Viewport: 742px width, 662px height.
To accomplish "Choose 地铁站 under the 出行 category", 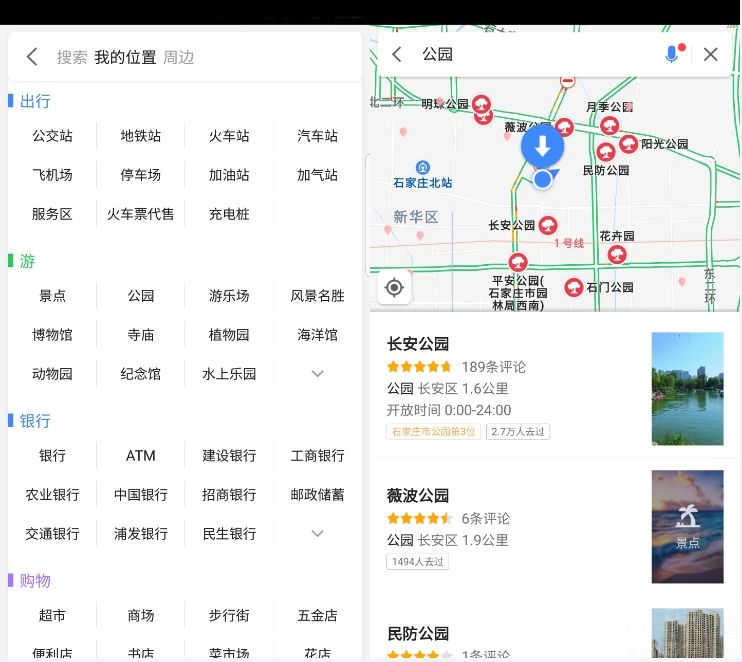I will pos(141,136).
